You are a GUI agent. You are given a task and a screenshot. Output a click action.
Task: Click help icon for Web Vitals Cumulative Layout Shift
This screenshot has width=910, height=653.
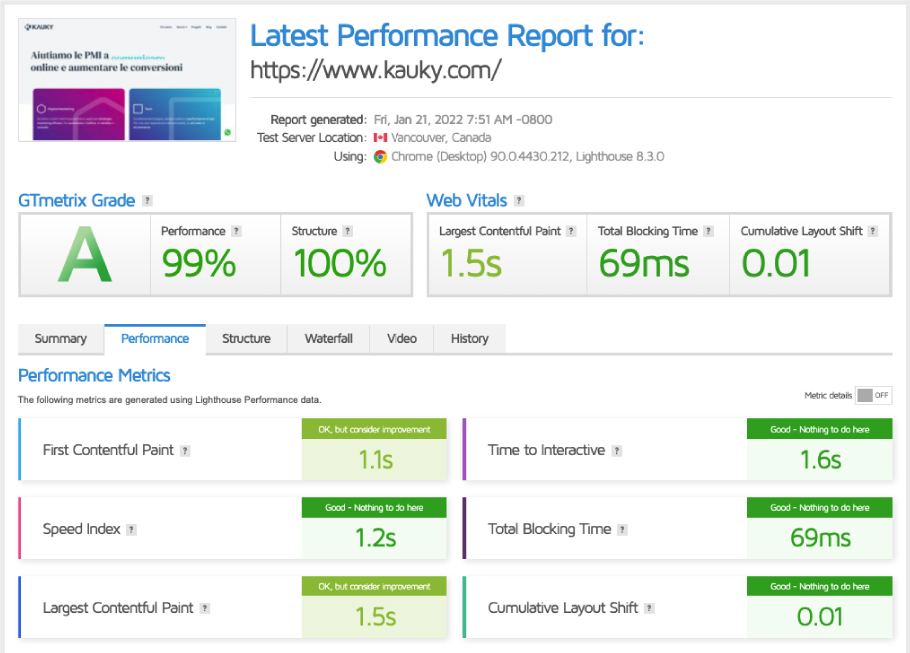(872, 231)
